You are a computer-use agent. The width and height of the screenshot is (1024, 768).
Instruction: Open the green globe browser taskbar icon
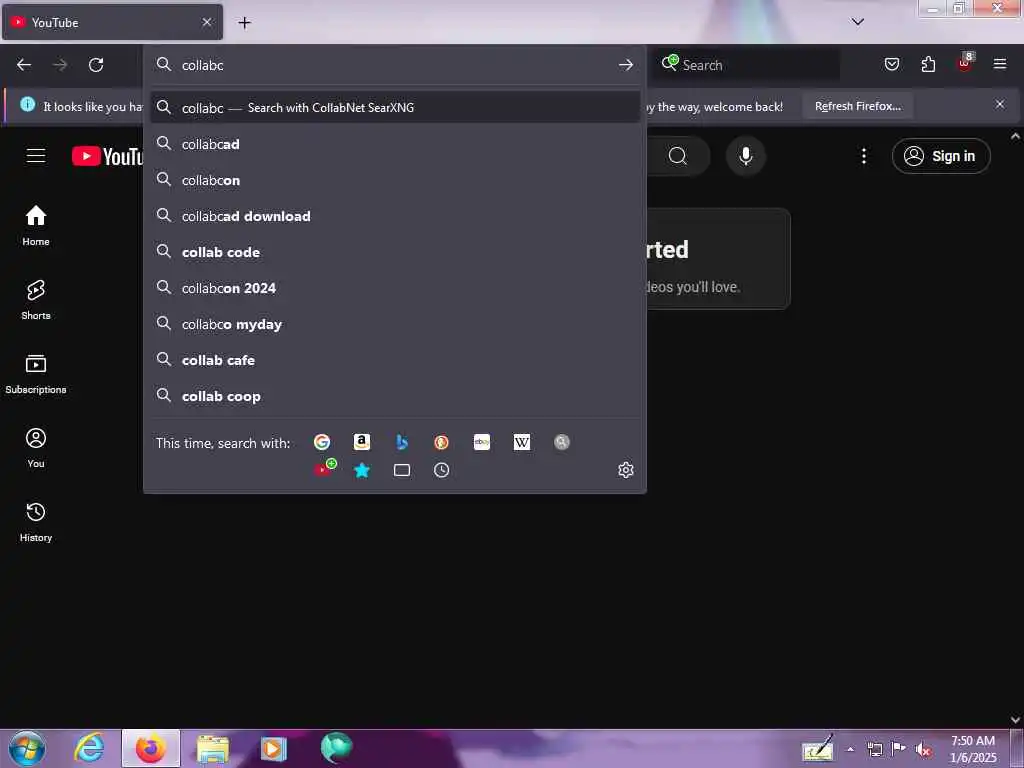(x=336, y=748)
